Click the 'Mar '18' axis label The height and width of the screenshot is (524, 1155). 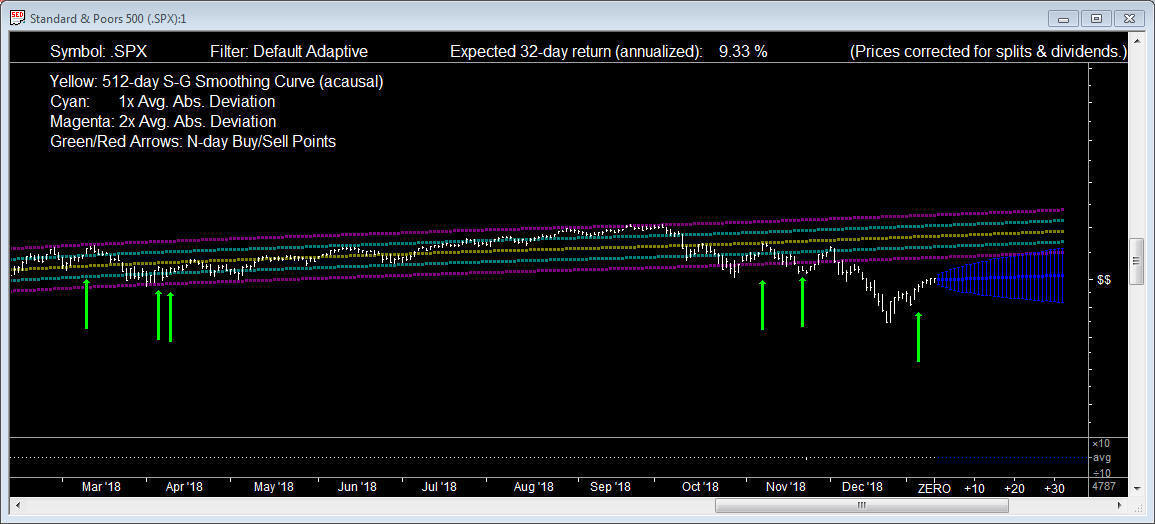tap(101, 487)
